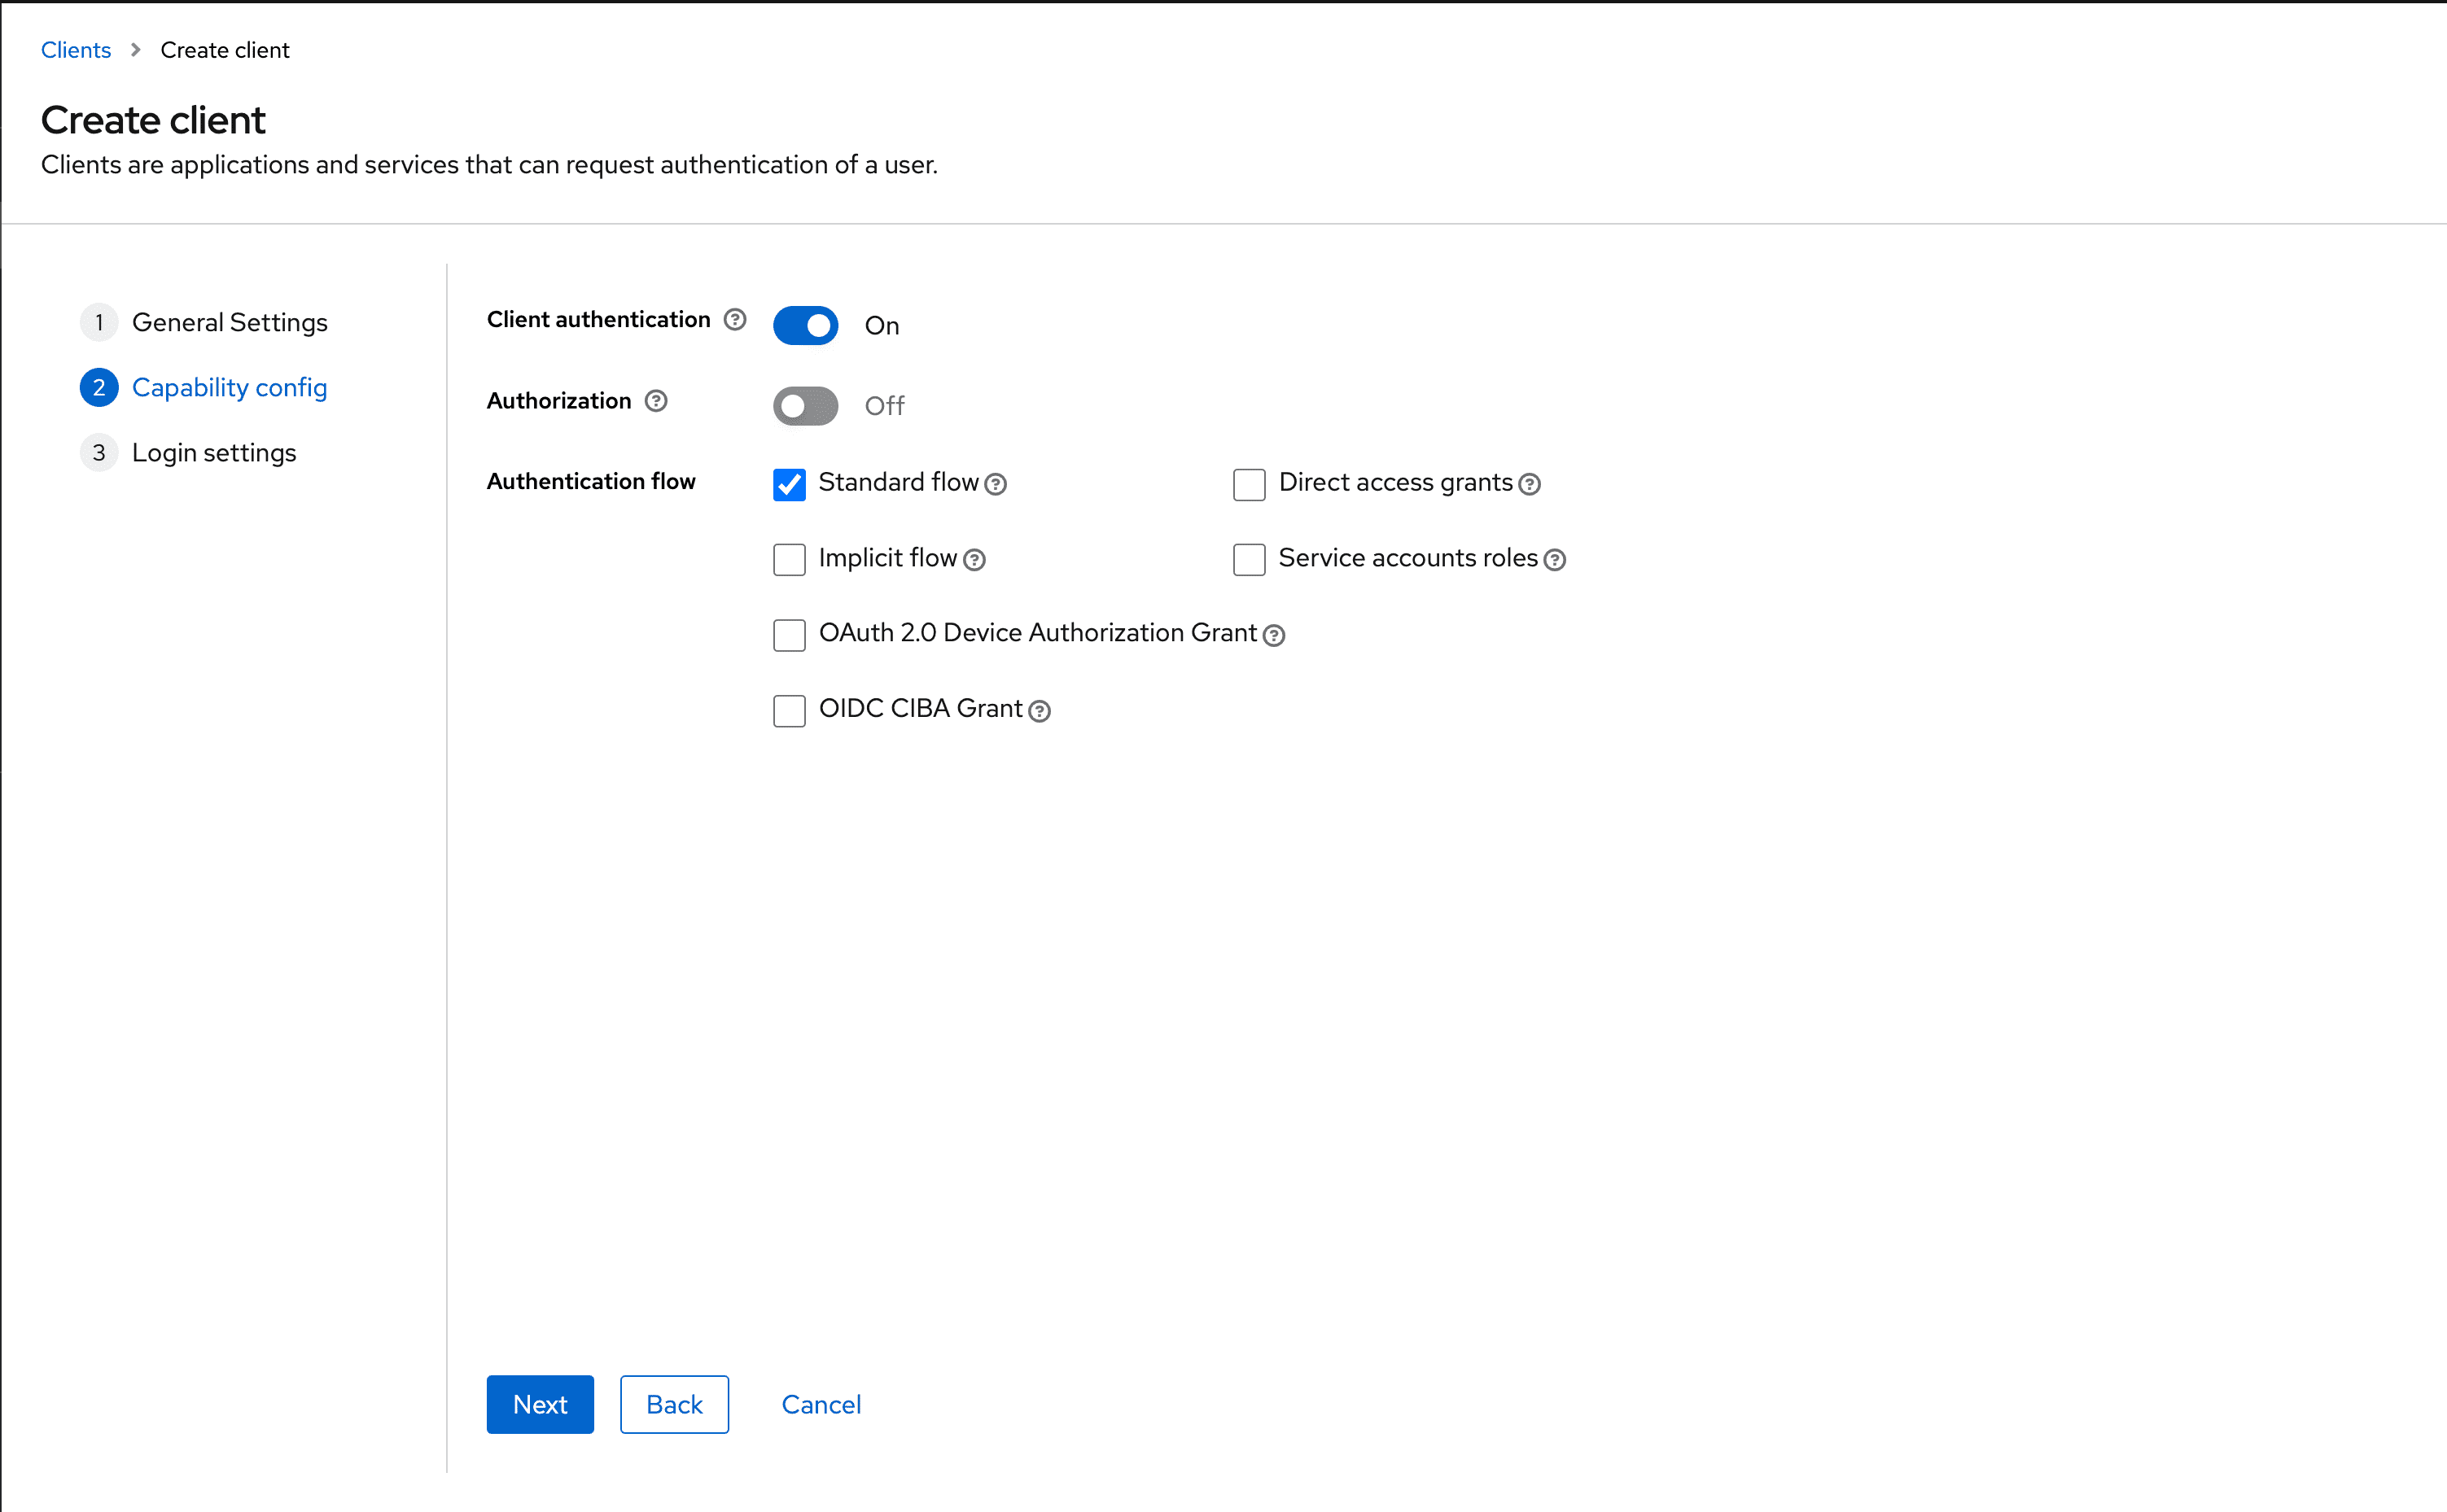Image resolution: width=2447 pixels, height=1512 pixels.
Task: Enable Direct access grants
Action: [1249, 484]
